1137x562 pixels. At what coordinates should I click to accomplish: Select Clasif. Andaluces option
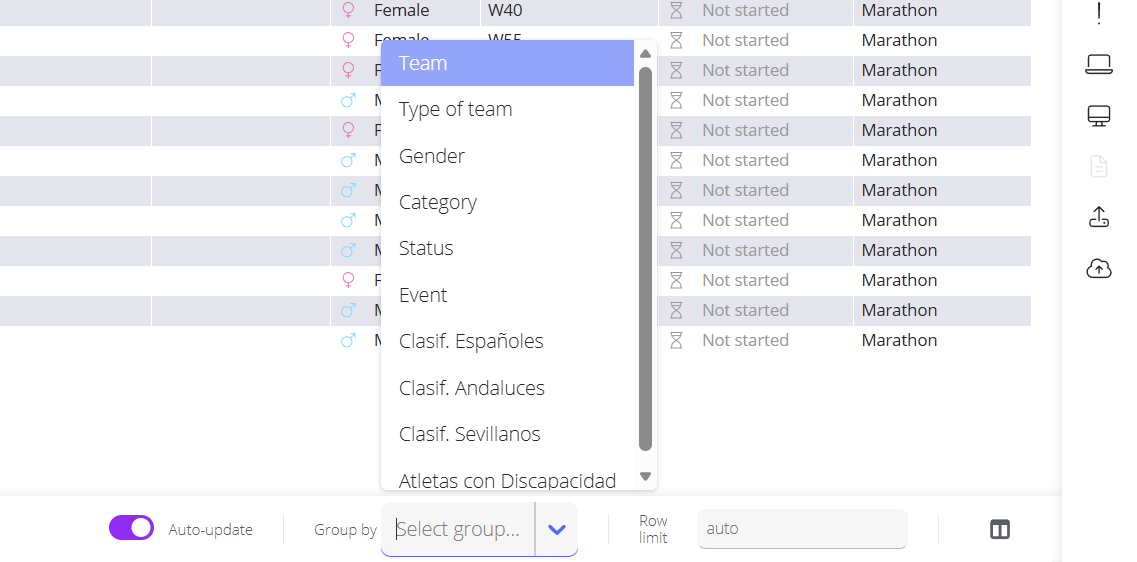(x=508, y=388)
